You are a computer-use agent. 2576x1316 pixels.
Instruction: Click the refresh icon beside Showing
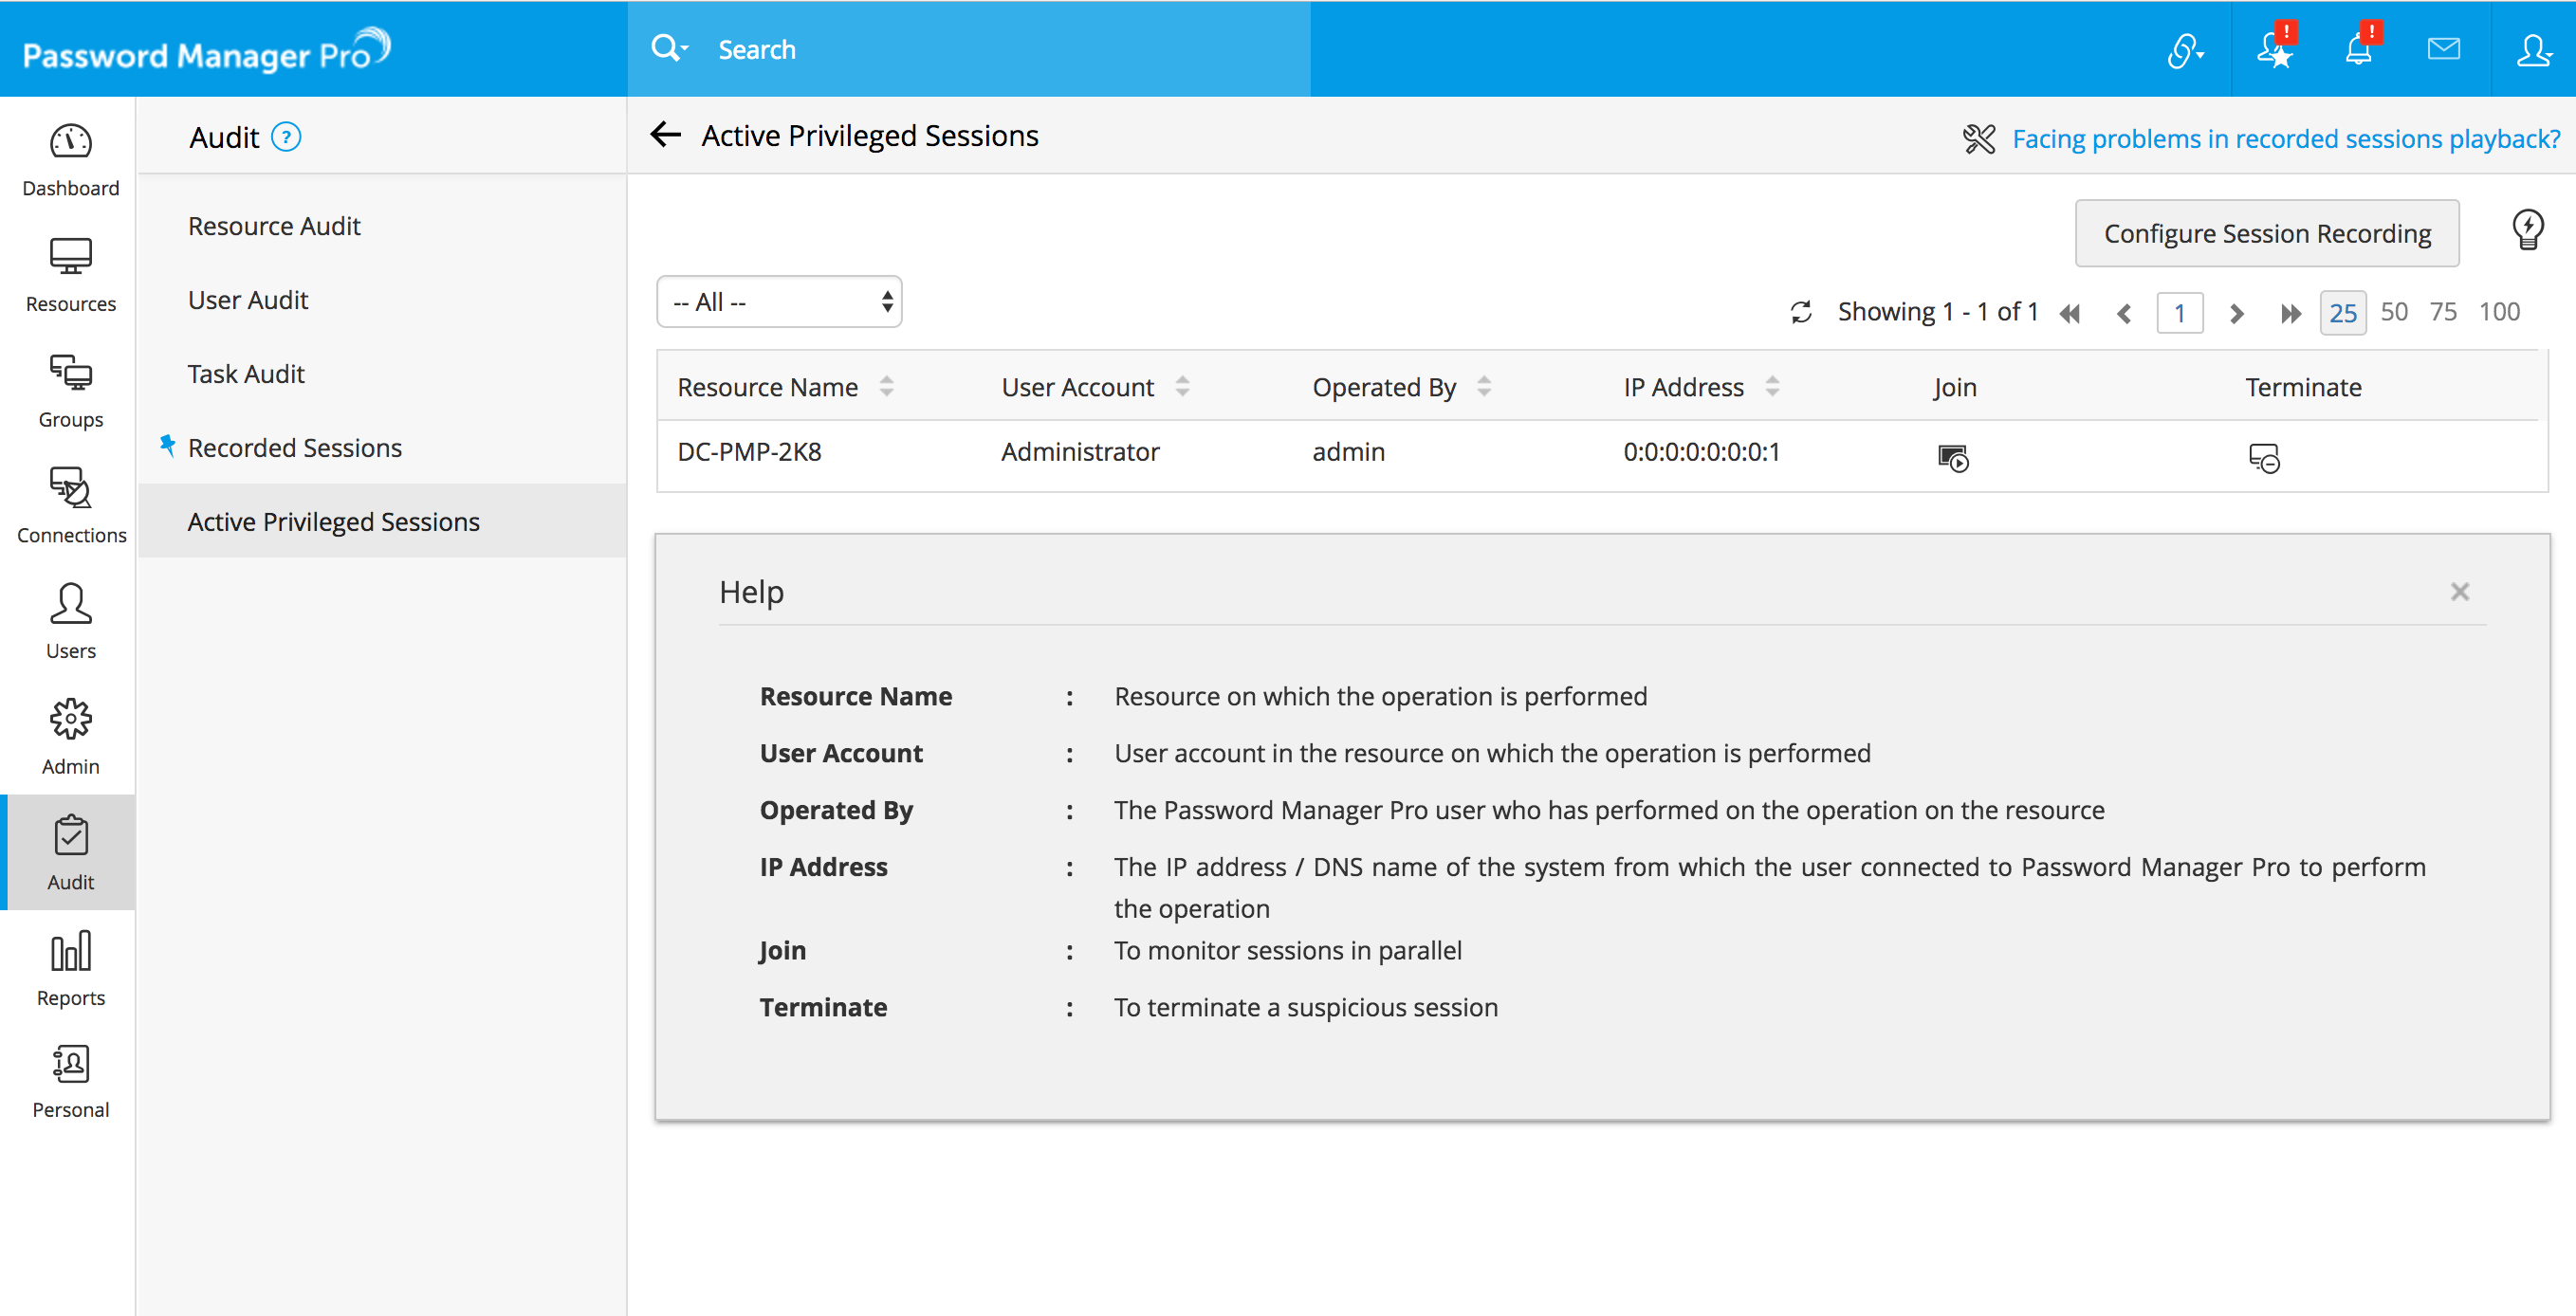click(1801, 313)
